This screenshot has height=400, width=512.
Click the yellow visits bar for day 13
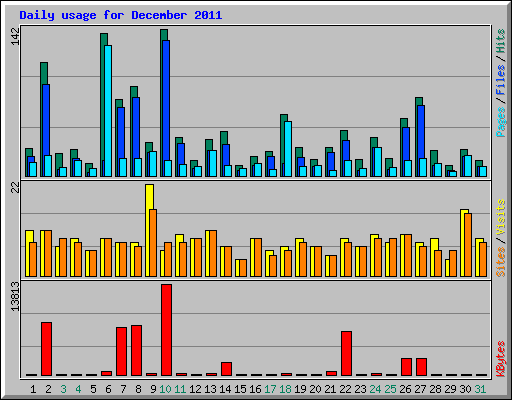pos(207,253)
